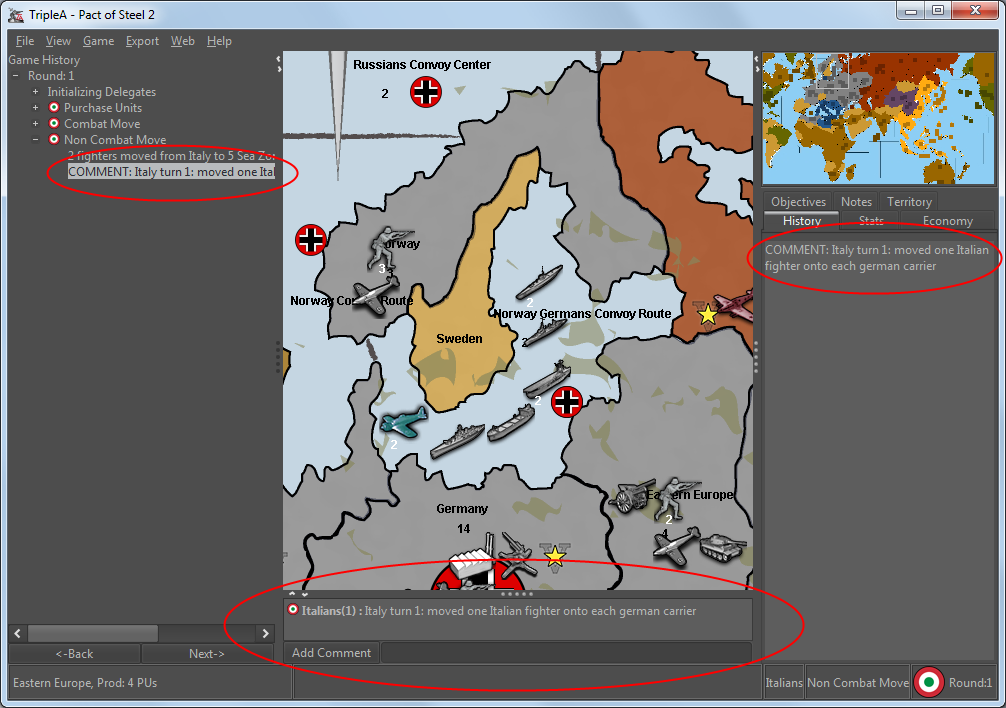Click the yellow star capital marker in Germany

[x=554, y=555]
